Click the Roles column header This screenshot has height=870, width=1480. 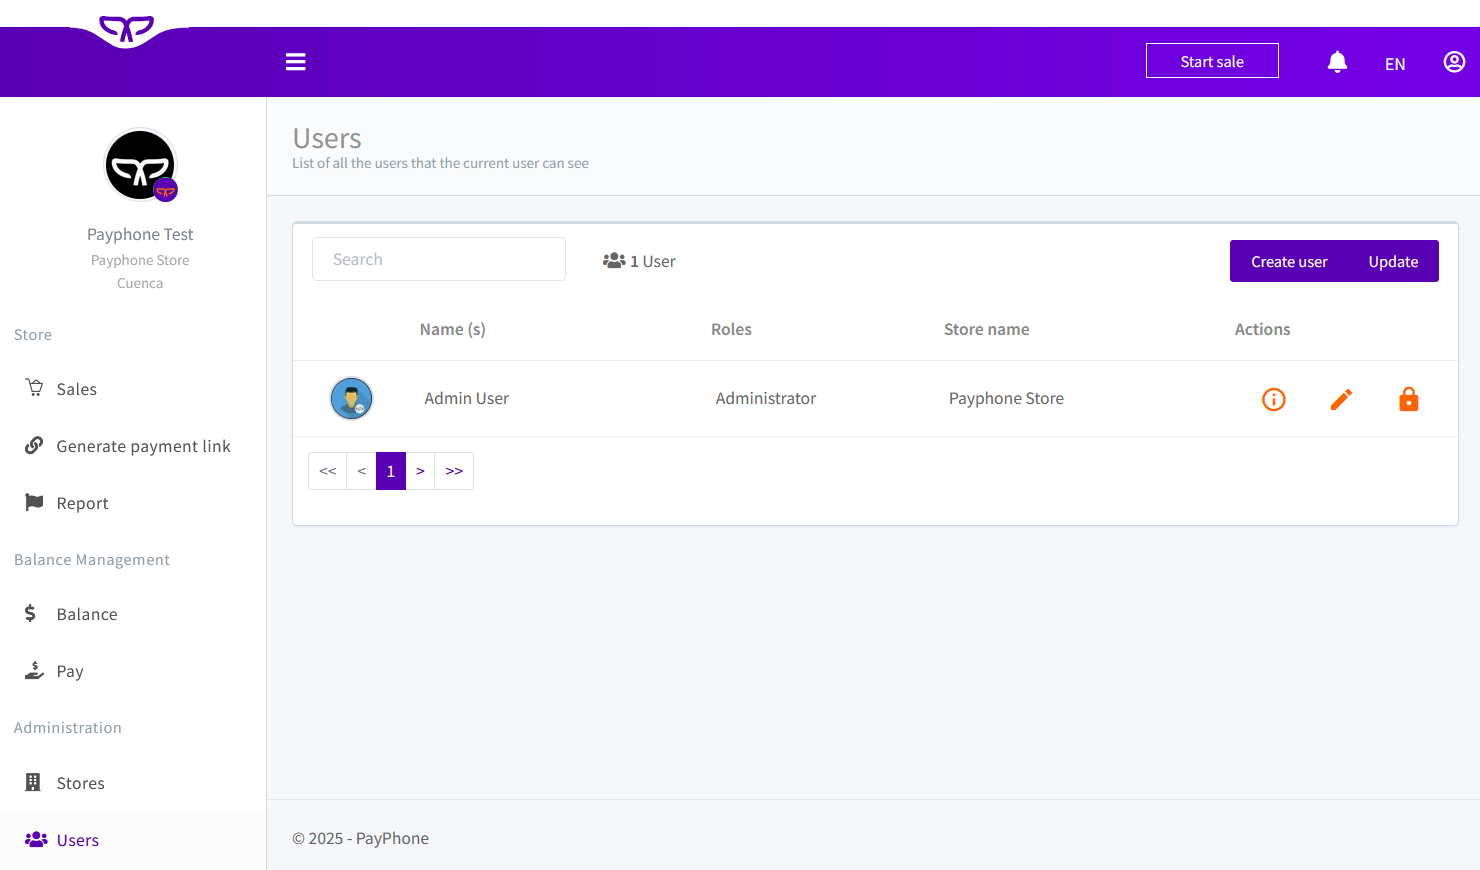pos(731,329)
